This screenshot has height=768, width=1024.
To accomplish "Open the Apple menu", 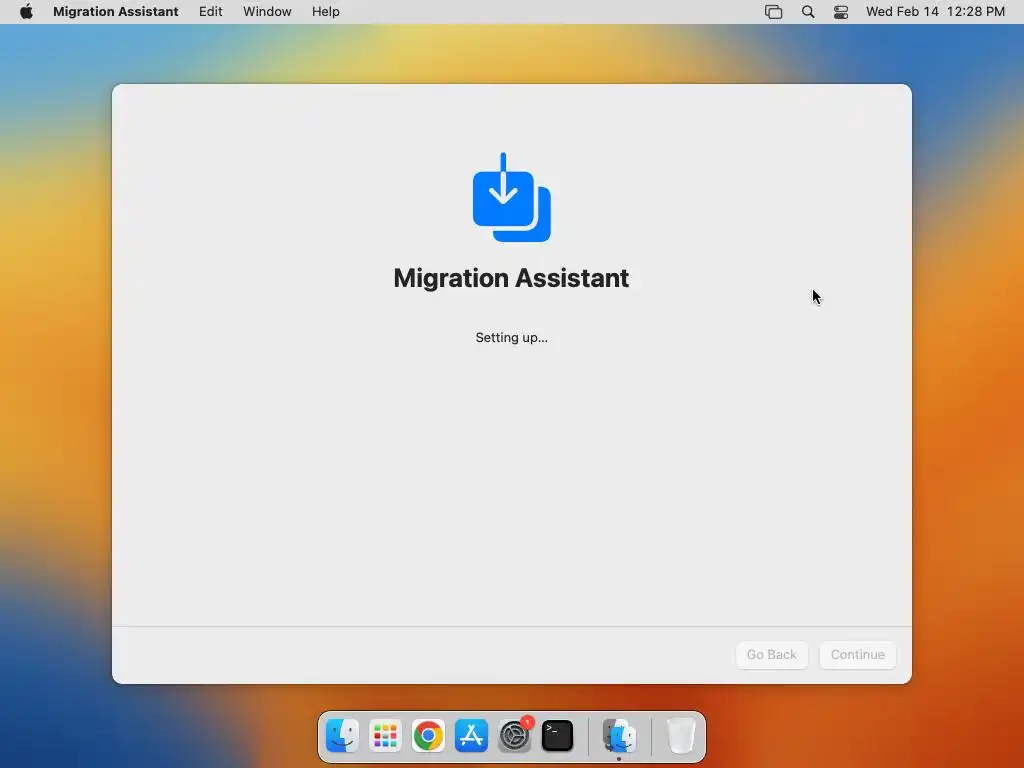I will click(26, 12).
